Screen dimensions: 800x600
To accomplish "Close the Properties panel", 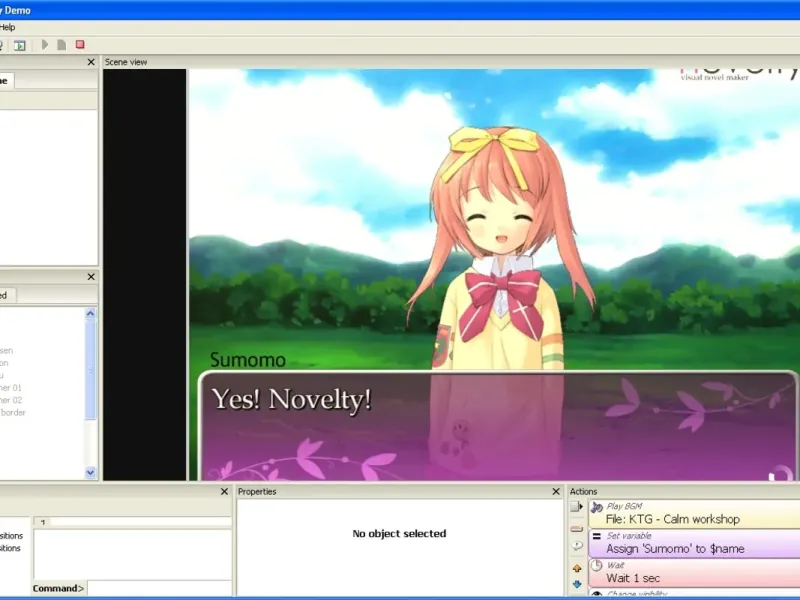I will coord(556,491).
